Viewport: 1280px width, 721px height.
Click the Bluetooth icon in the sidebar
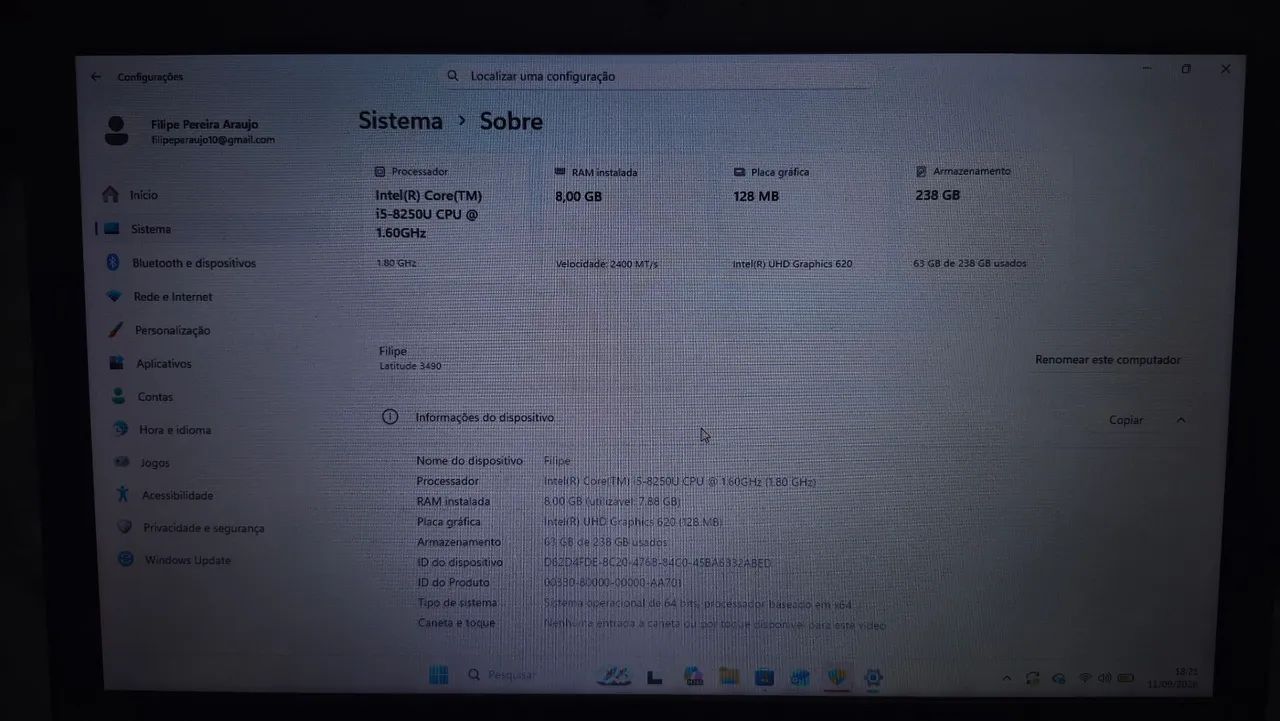(113, 262)
